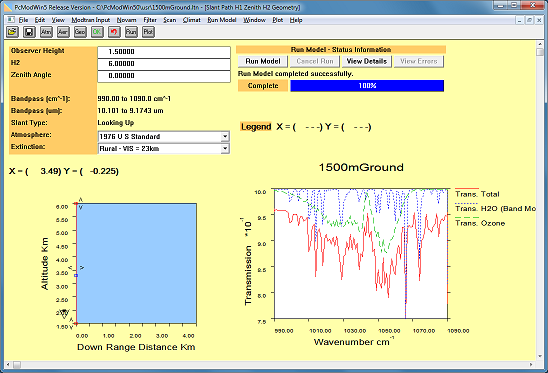Viewport: 548px width, 373px height.
Task: Click the Cancel Run button
Action: (x=315, y=61)
